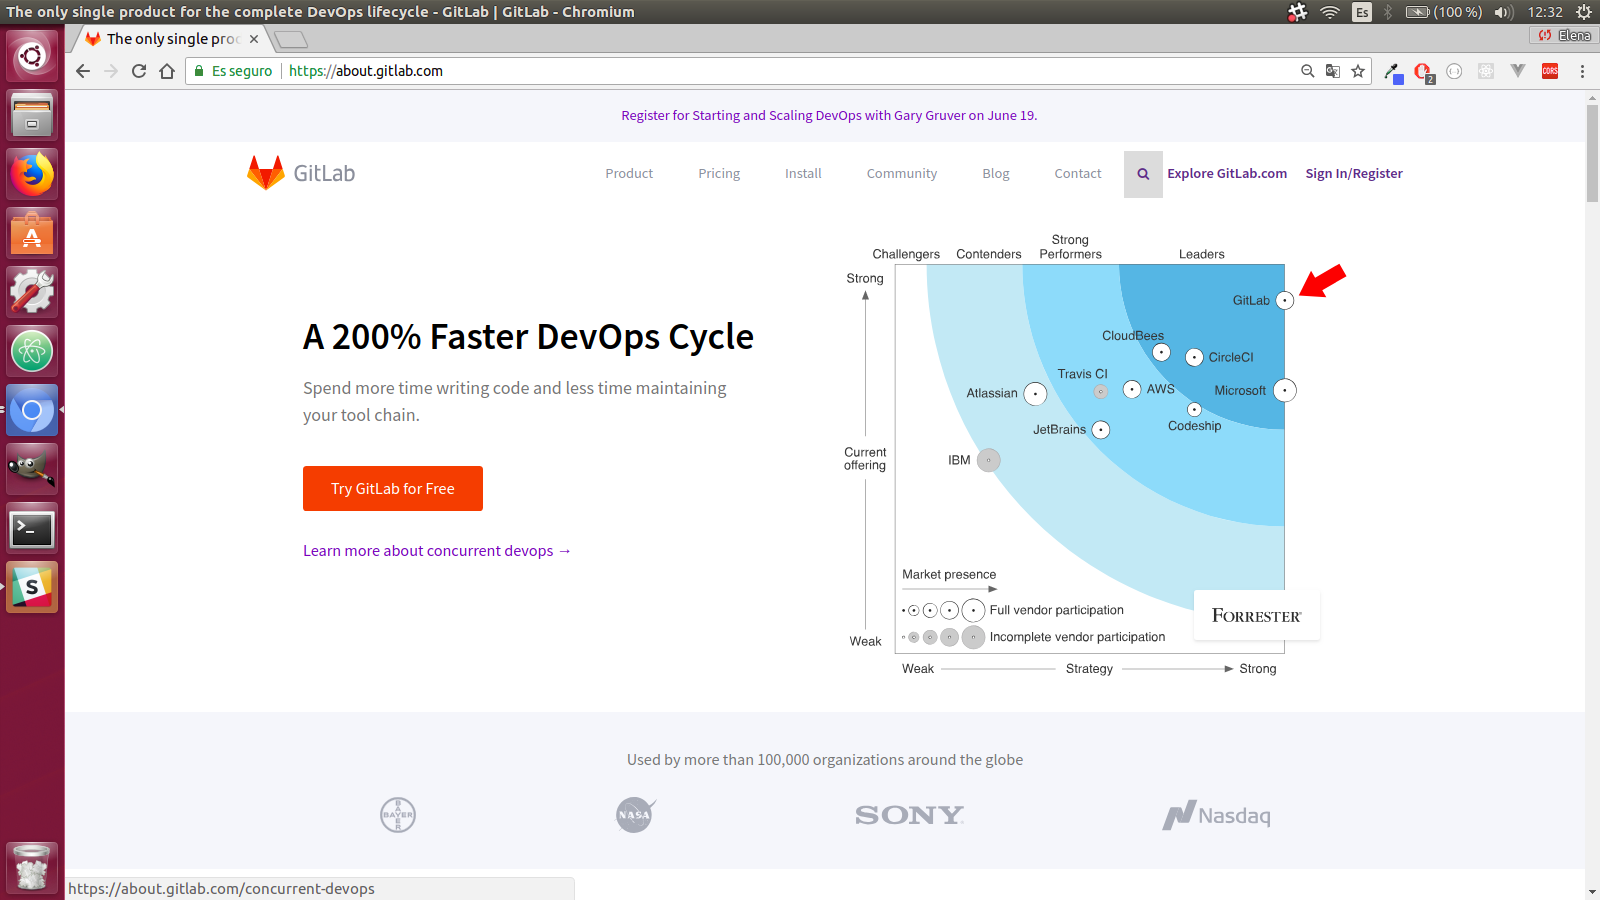Open the Chromium three-dot menu
Screen dimensions: 1600x900
point(1582,71)
